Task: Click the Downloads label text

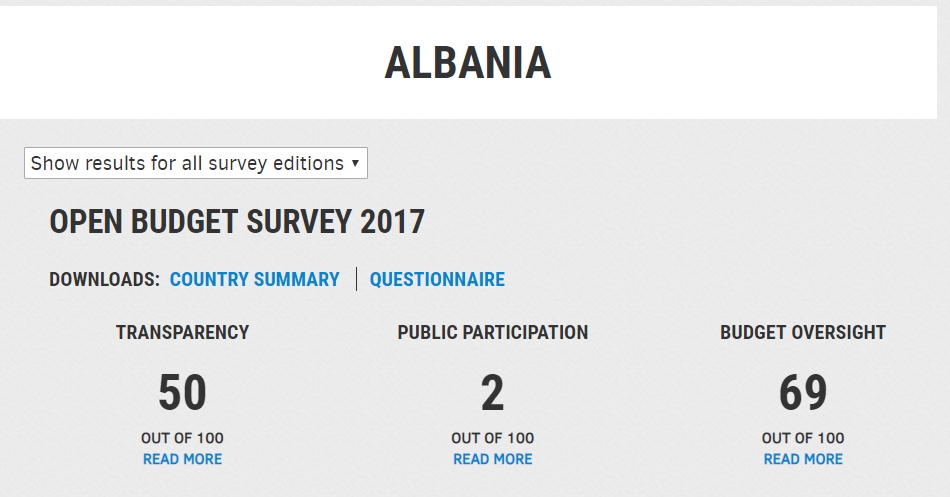Action: (104, 279)
